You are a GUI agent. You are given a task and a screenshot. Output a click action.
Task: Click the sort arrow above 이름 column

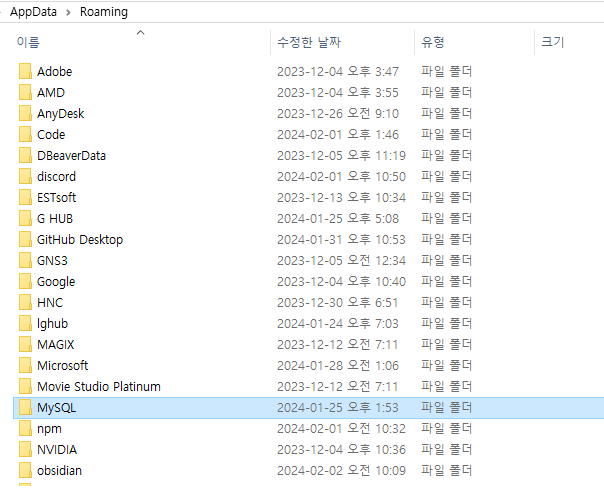pos(141,33)
